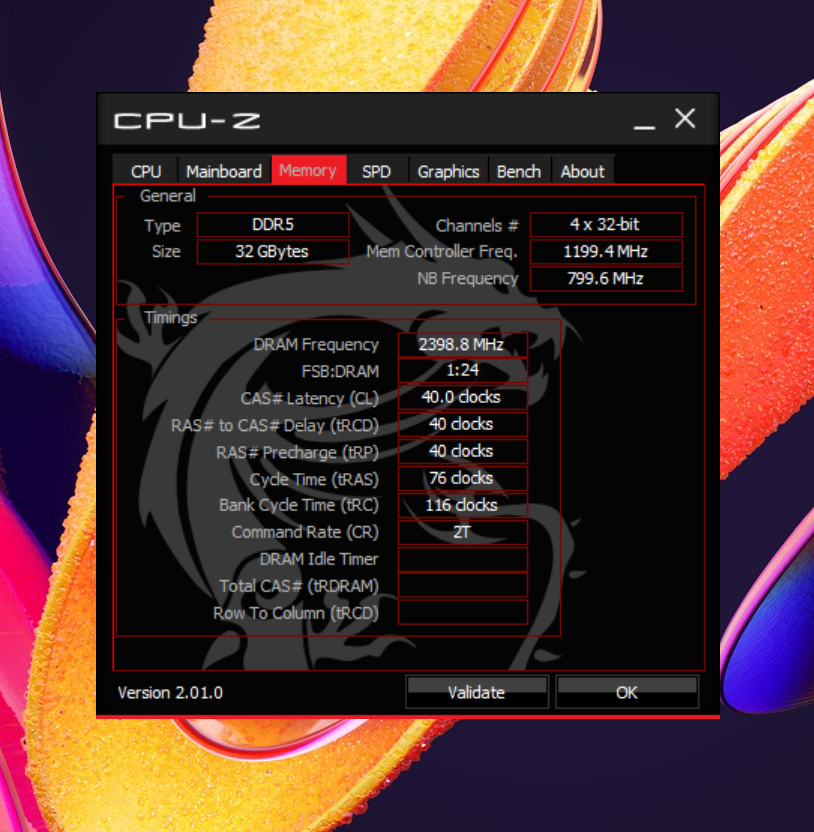This screenshot has width=814, height=832.
Task: Click the Total CAS# (tRDRAM) label
Action: click(299, 586)
